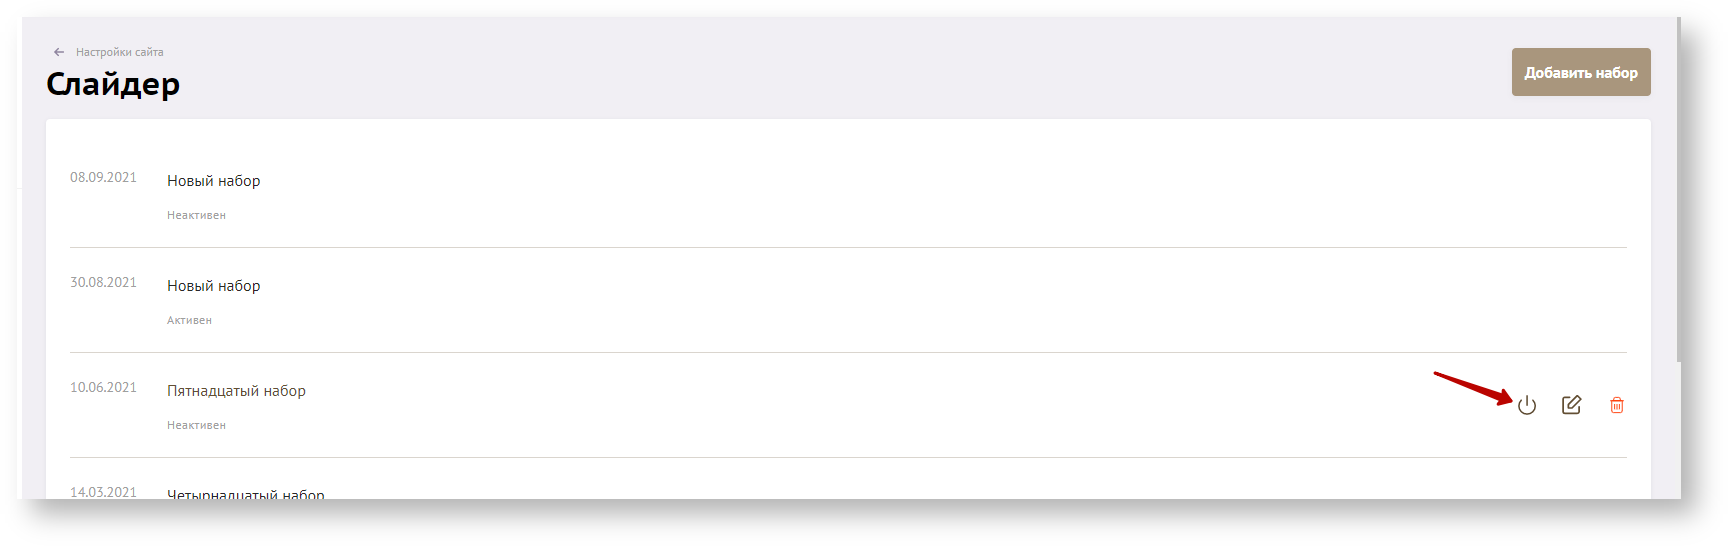Click the Слайдер page heading
The width and height of the screenshot is (1729, 547).
tap(113, 84)
